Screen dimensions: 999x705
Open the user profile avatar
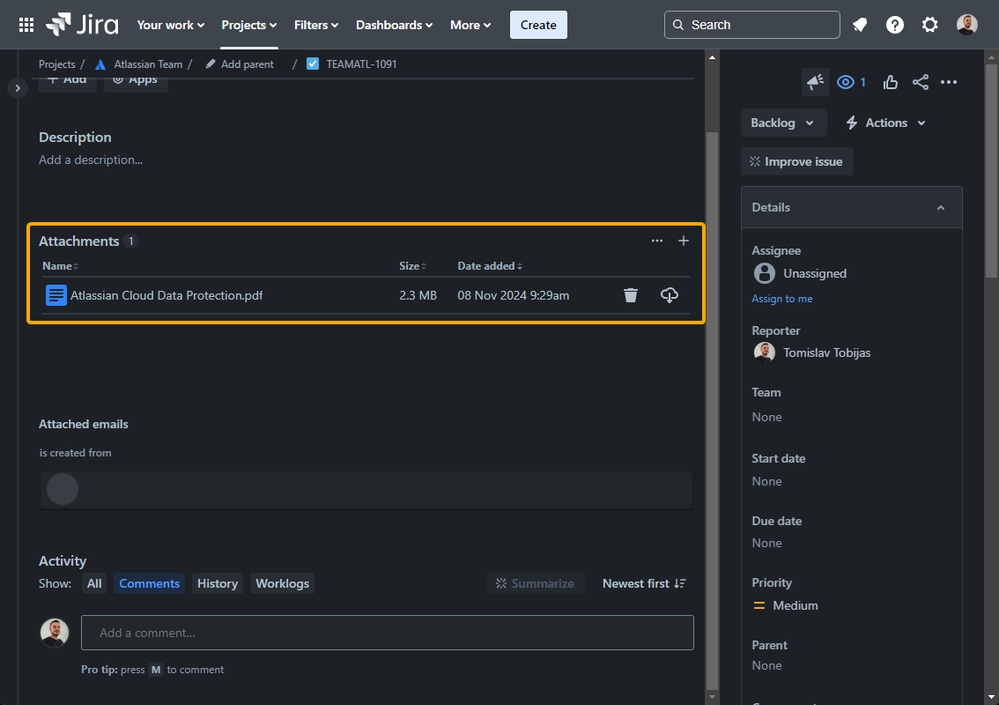967,25
